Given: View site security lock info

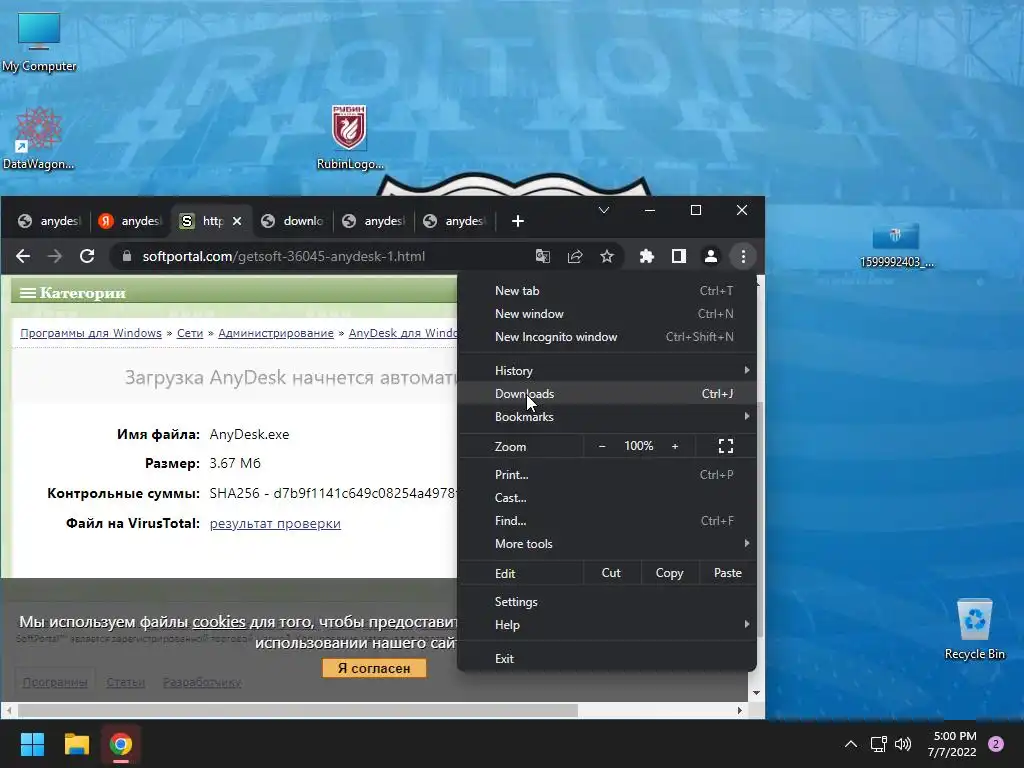Looking at the screenshot, I should tap(127, 257).
